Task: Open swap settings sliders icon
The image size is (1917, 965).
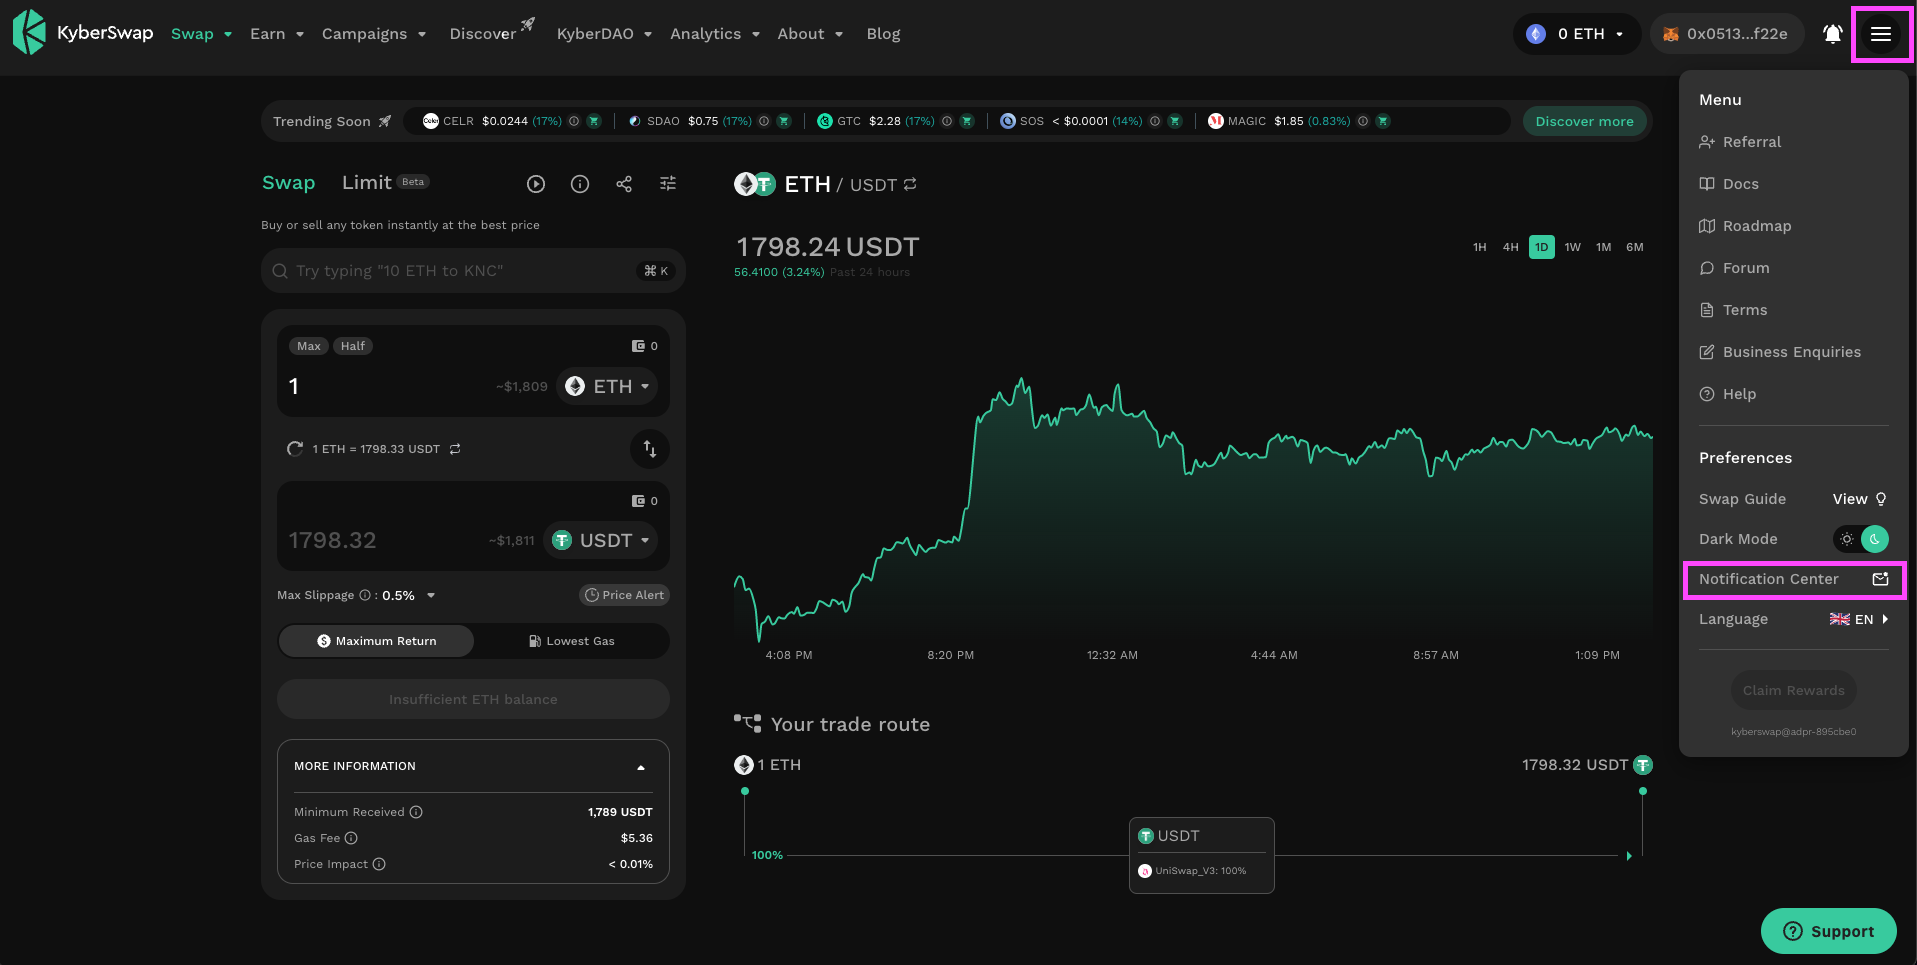Action: point(668,184)
